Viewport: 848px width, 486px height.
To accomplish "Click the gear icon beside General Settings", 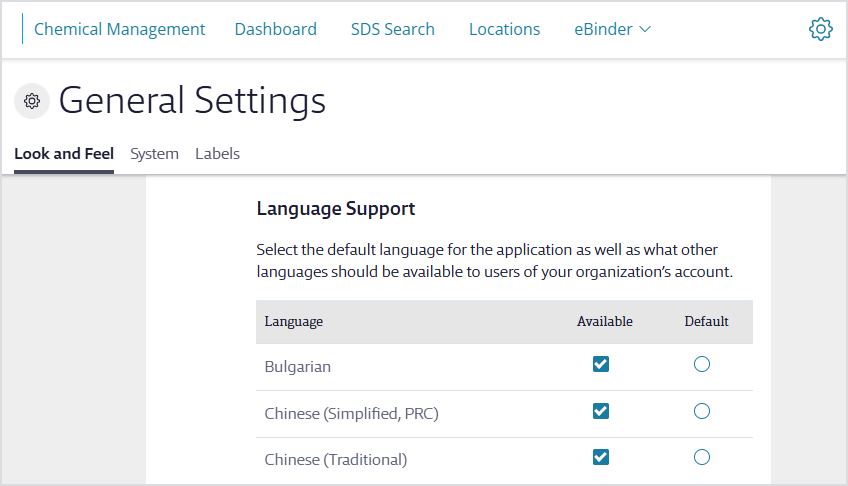I will coord(32,101).
